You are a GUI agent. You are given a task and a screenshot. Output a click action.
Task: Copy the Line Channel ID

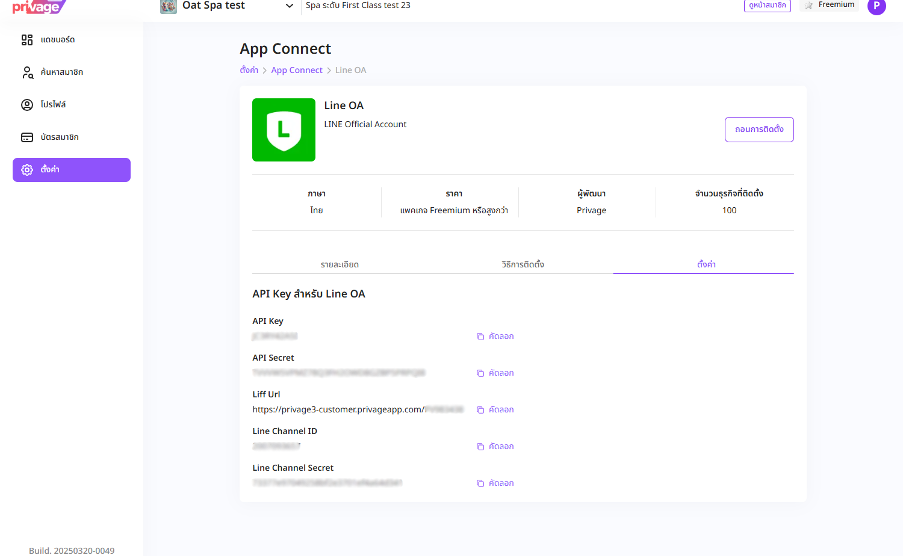(495, 446)
